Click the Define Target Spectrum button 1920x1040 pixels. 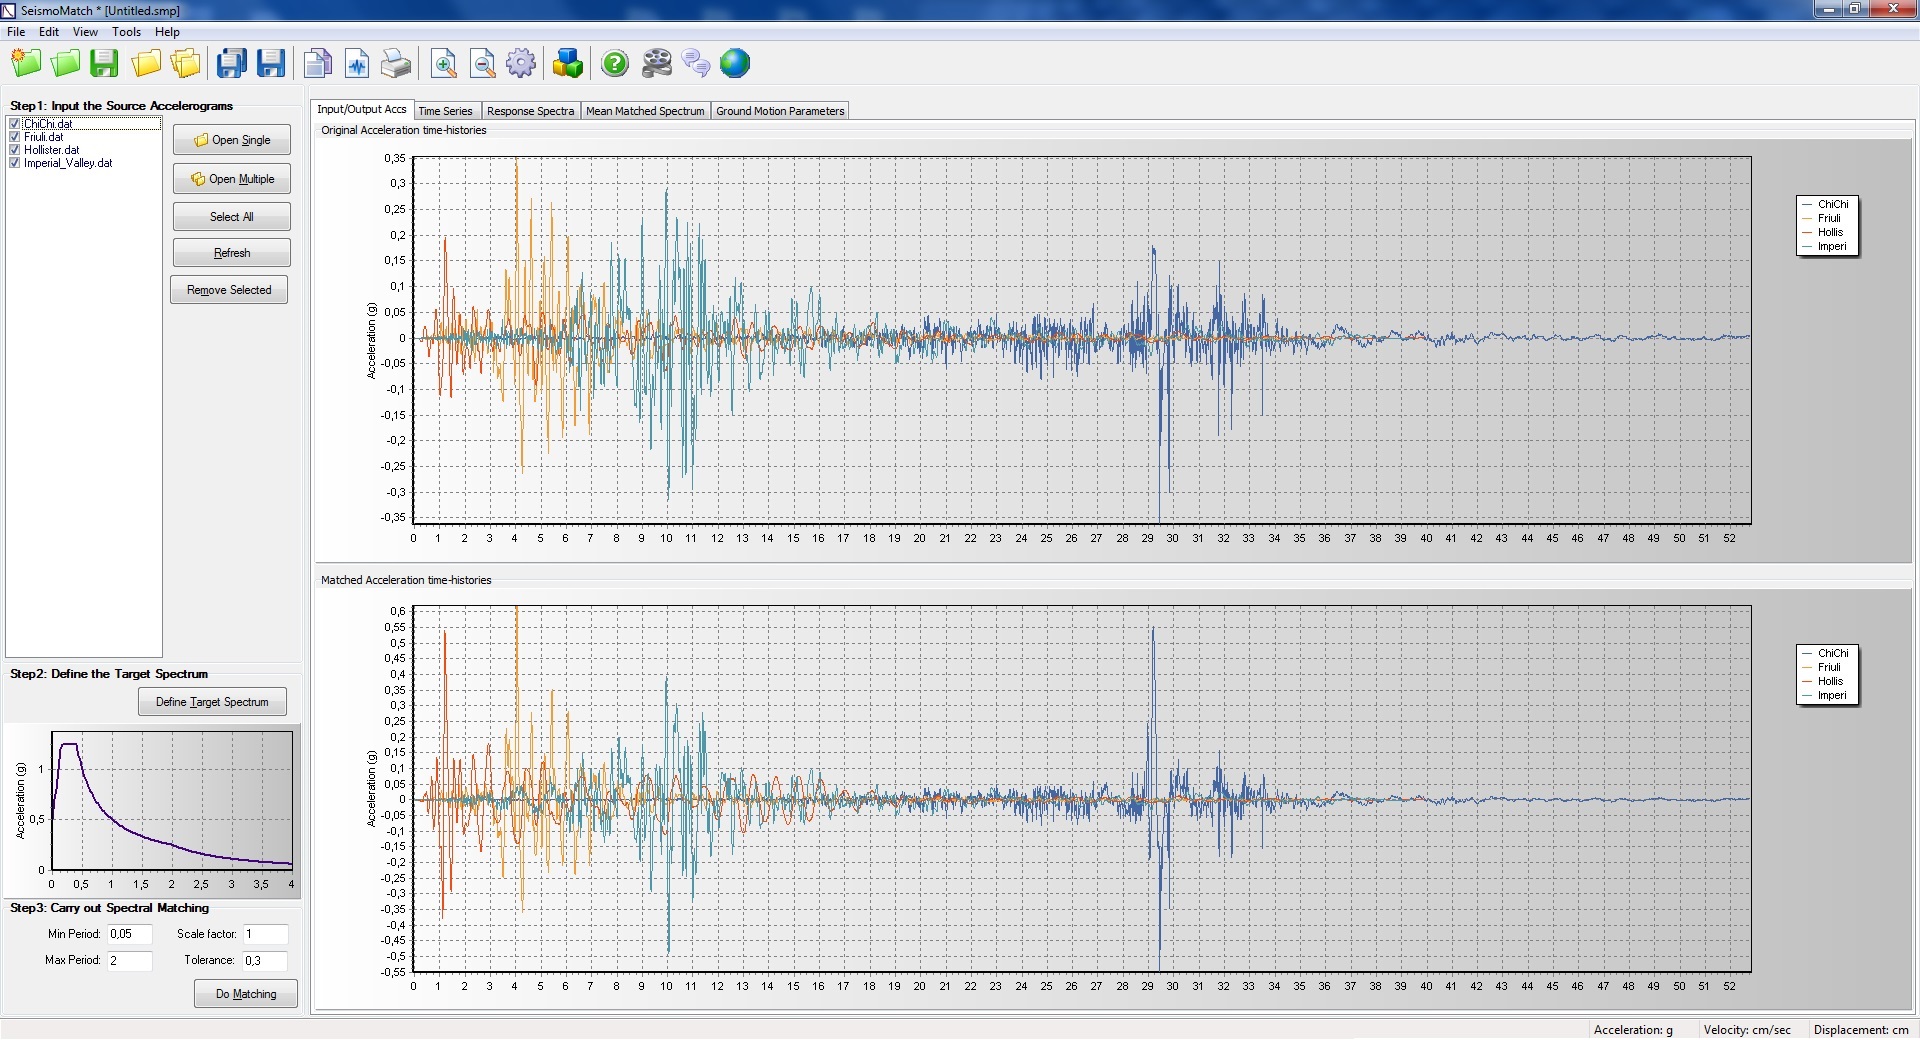(212, 702)
